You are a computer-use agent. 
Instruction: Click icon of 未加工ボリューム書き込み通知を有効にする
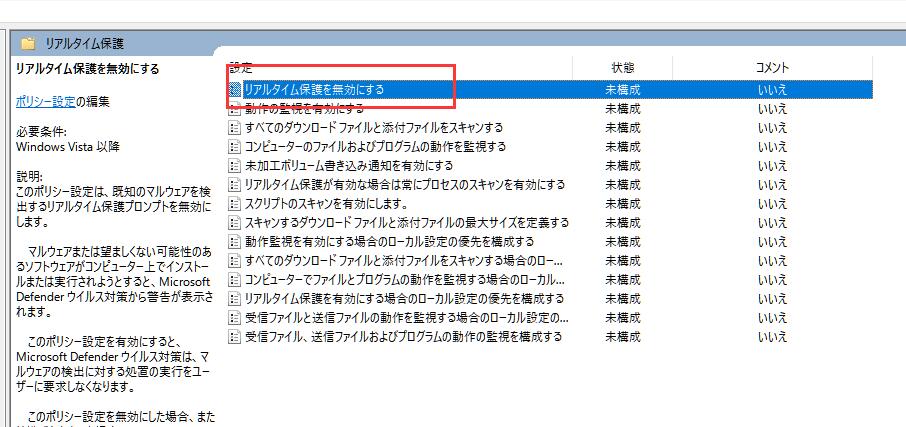coord(235,166)
